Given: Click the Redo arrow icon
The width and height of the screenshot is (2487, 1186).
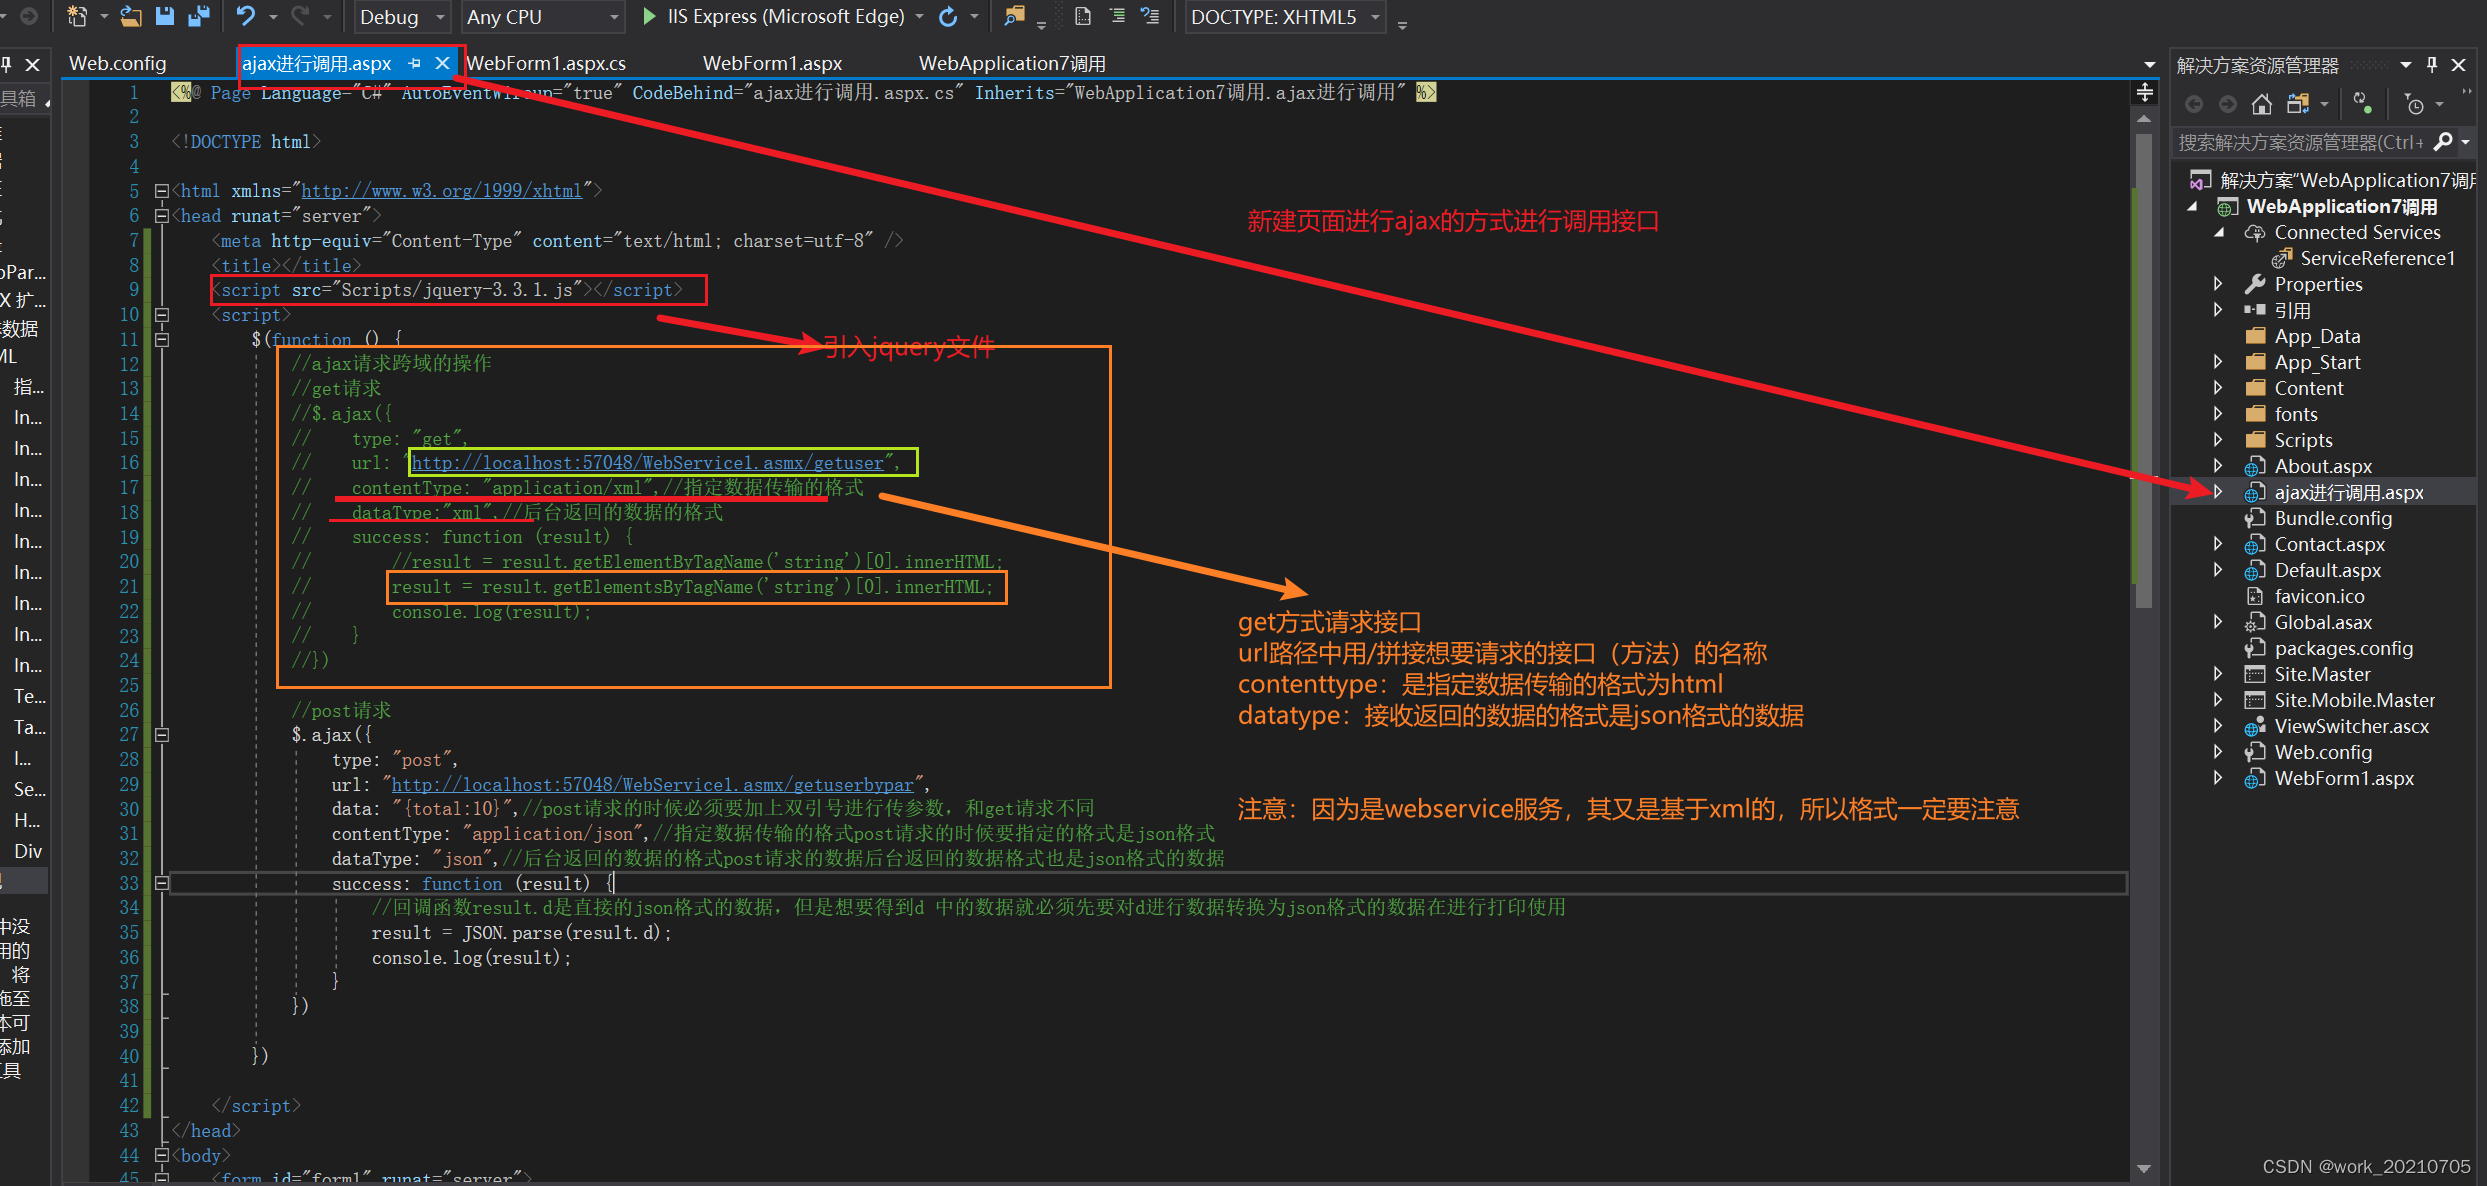Looking at the screenshot, I should click(299, 16).
